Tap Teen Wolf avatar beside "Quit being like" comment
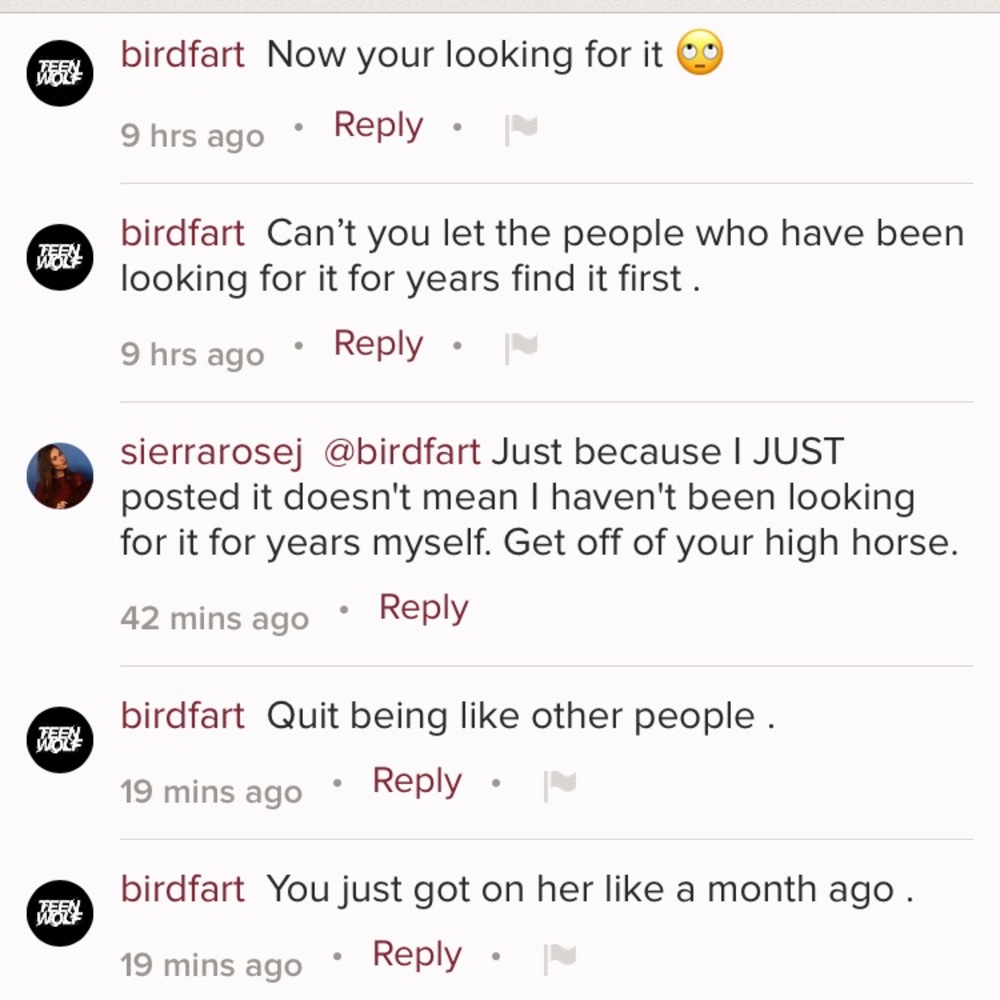This screenshot has height=1000, width=1000. pos(59,739)
